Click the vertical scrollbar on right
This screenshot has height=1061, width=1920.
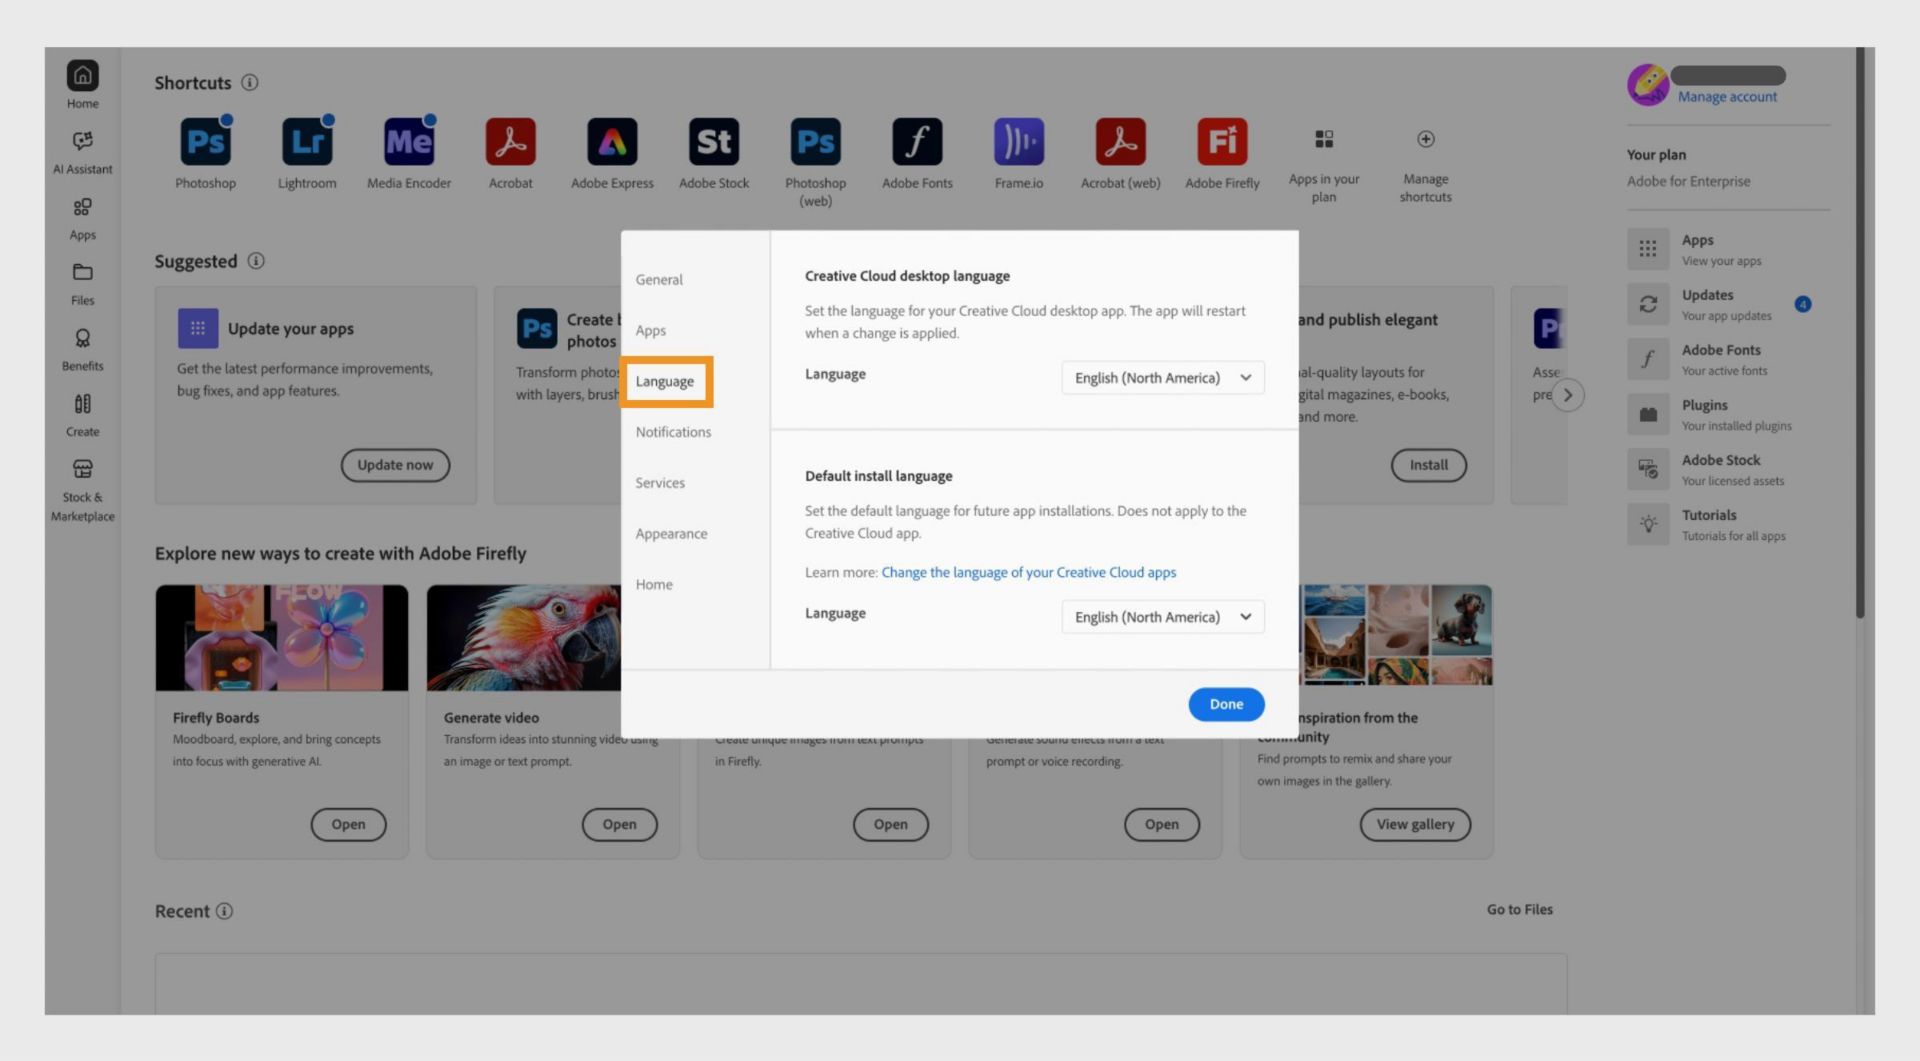(x=1860, y=334)
